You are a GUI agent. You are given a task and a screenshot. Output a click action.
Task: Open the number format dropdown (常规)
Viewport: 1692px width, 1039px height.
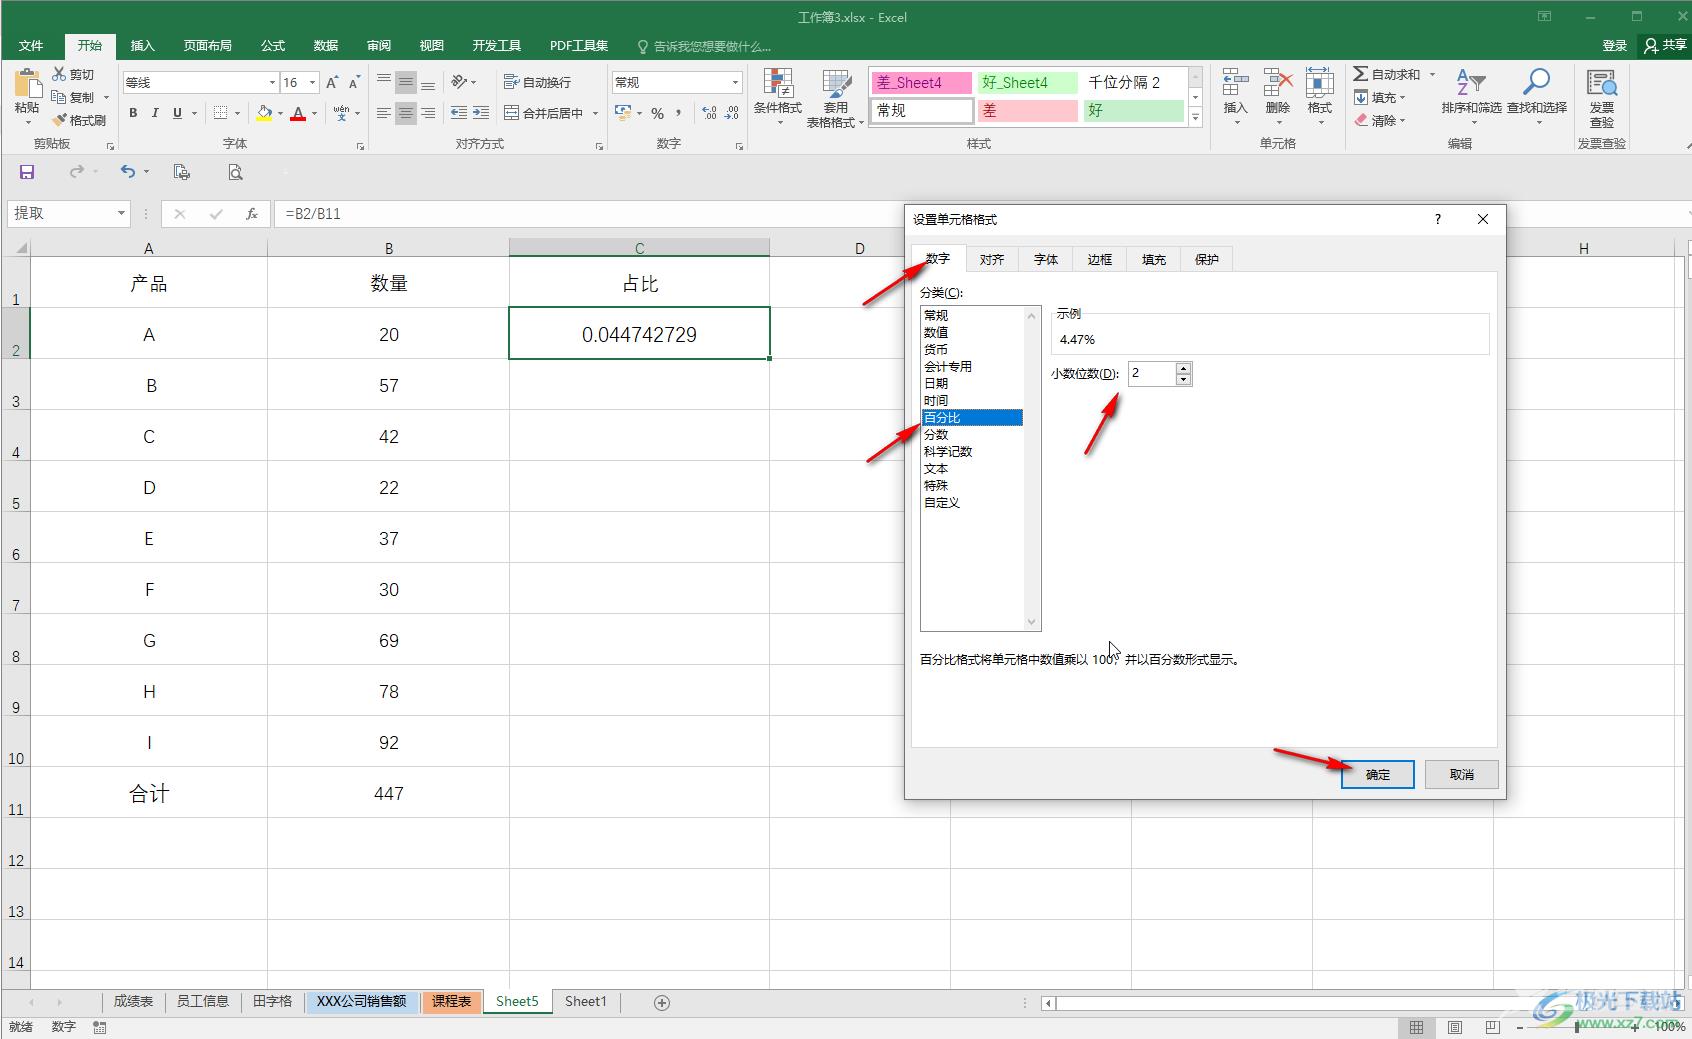736,82
